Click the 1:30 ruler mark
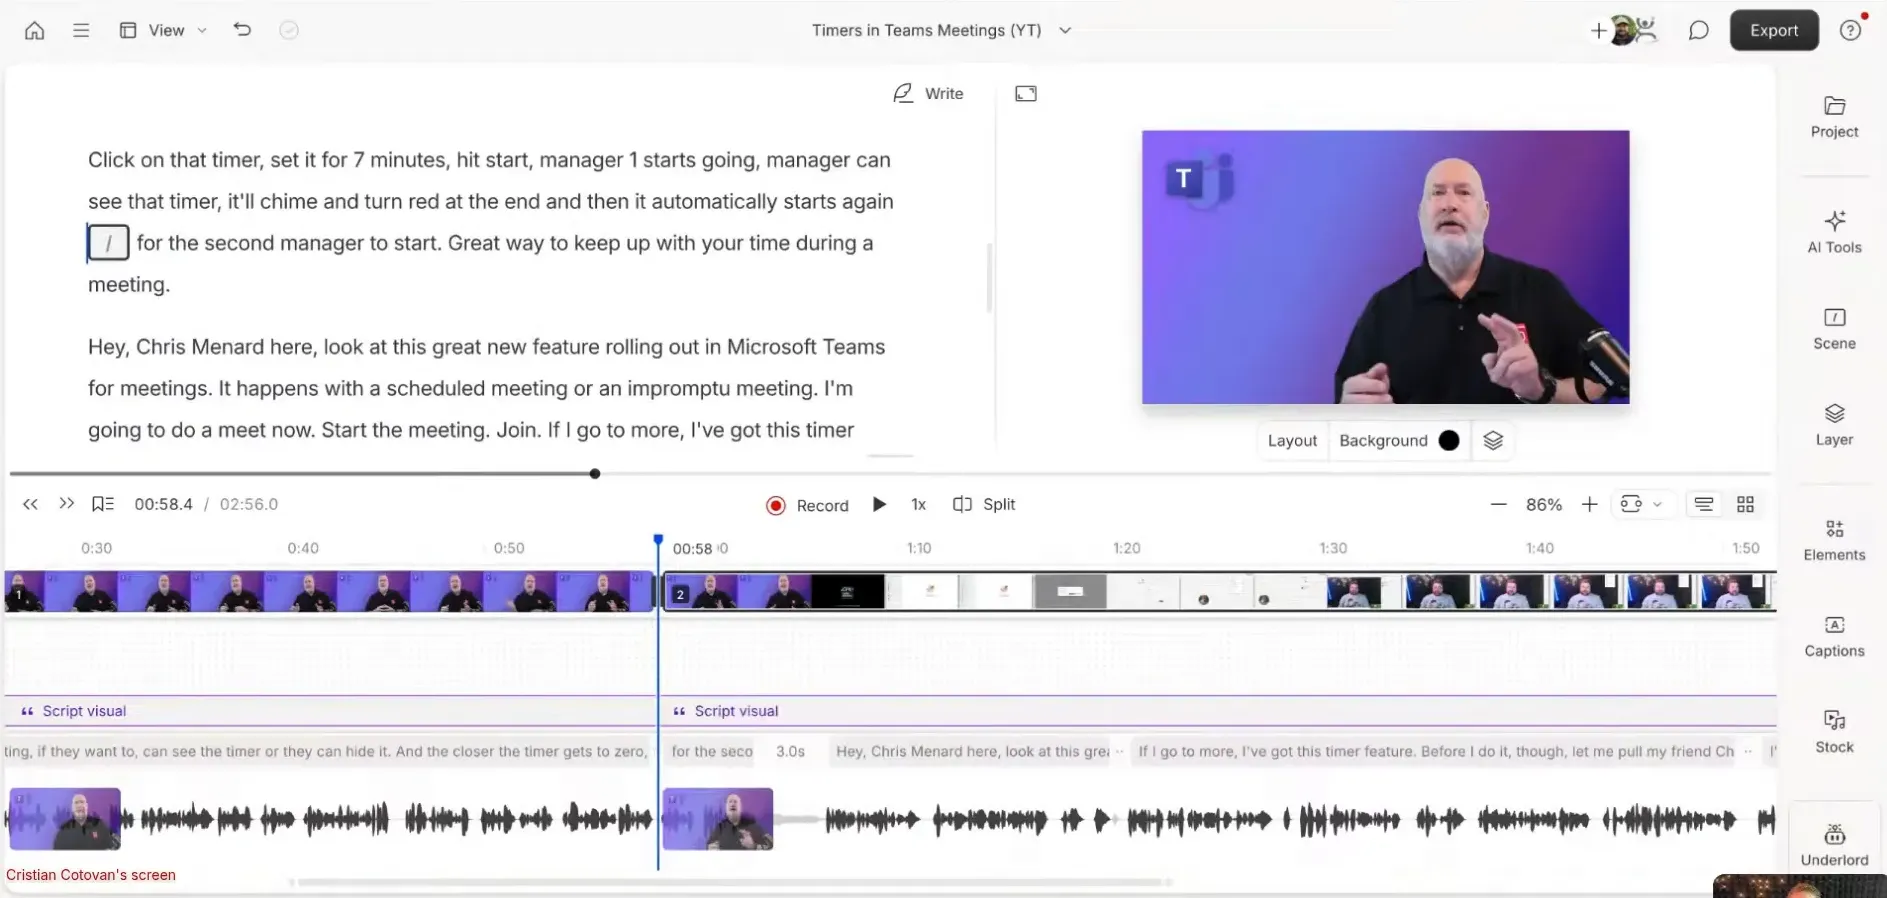The image size is (1887, 898). point(1332,548)
